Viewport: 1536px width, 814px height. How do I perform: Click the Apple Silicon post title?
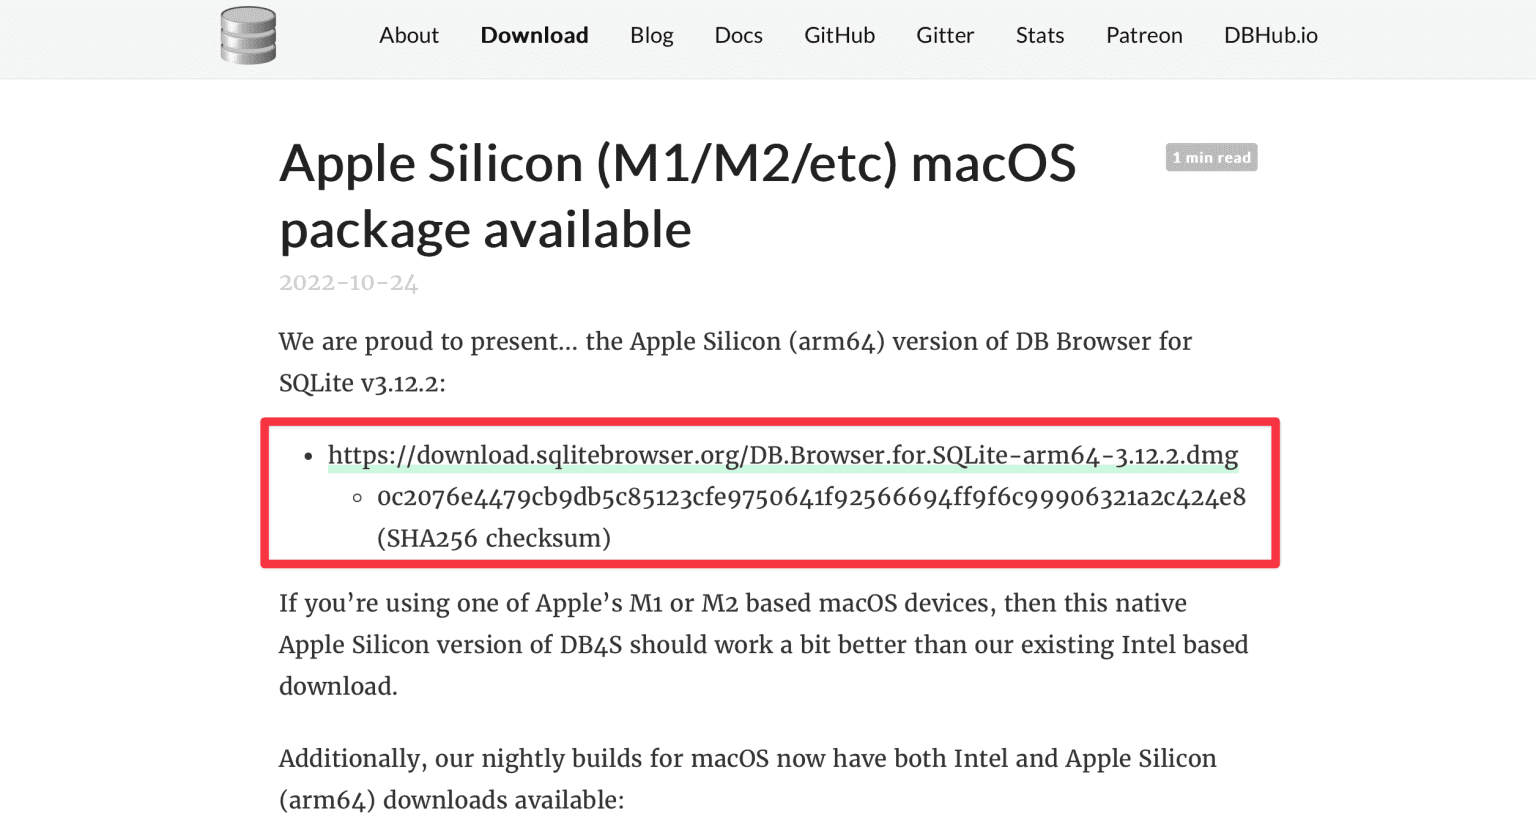tap(678, 196)
